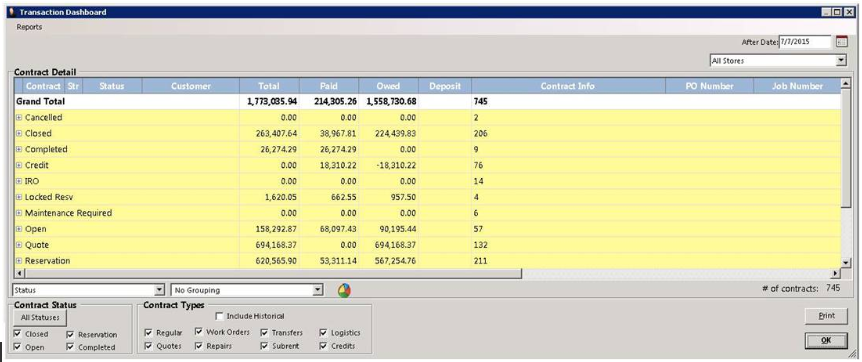
Task: Expand the Closed status group
Action: tap(19, 134)
